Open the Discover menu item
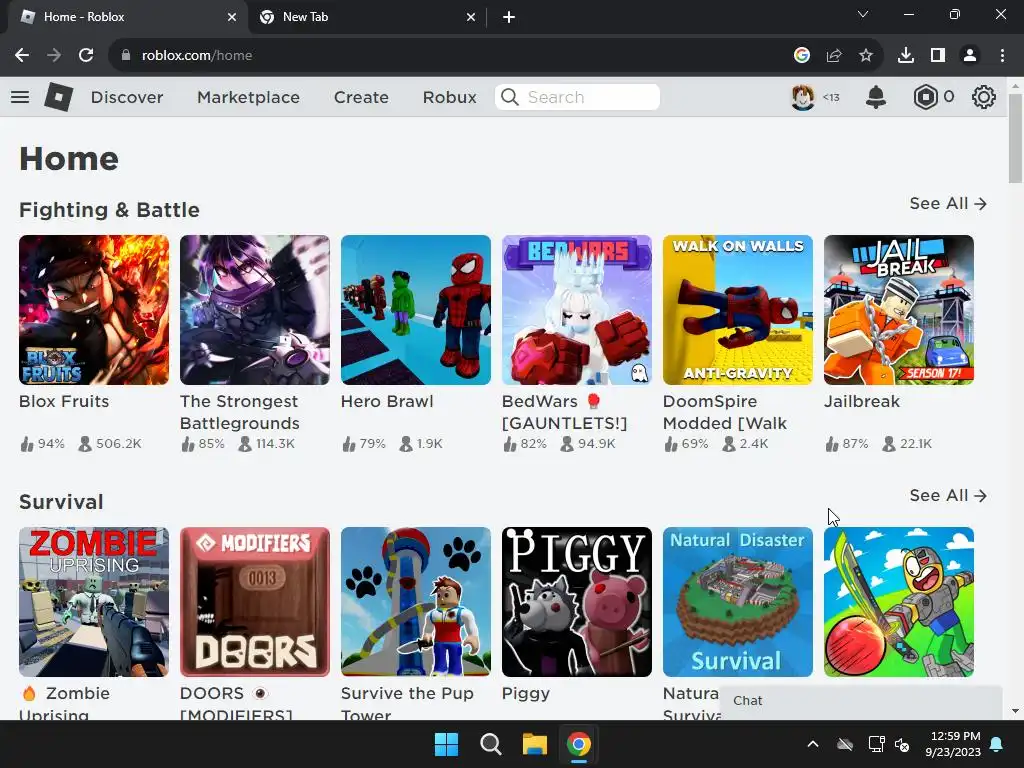 tap(127, 97)
